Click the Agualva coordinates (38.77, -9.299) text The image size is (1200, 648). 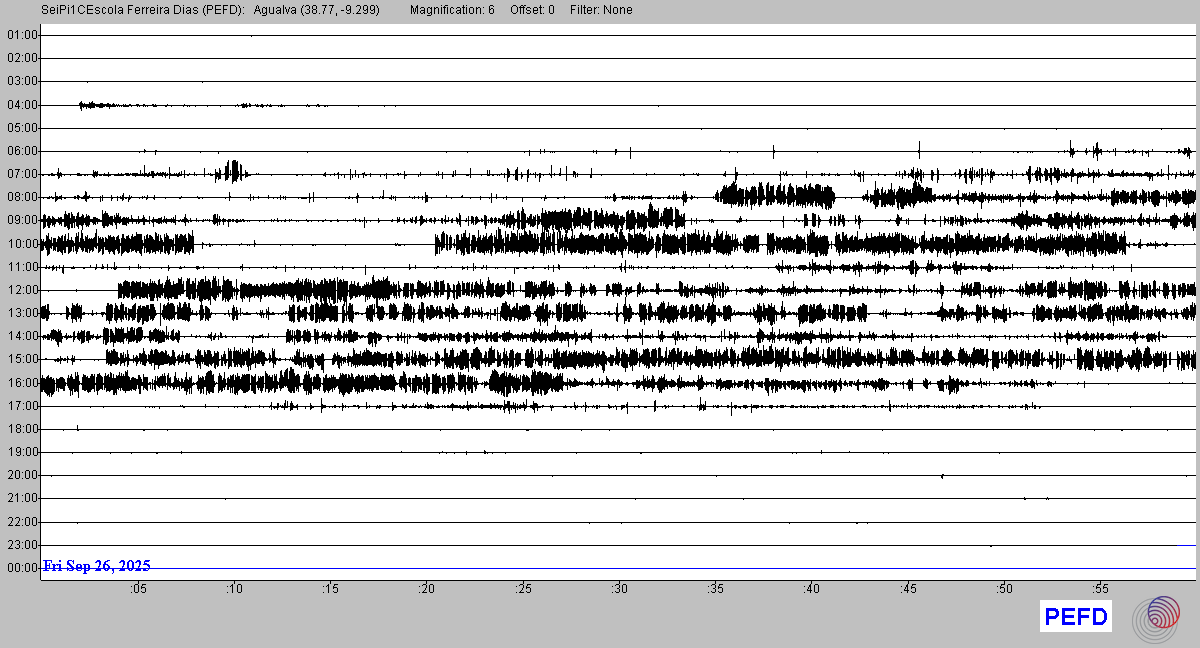click(316, 10)
